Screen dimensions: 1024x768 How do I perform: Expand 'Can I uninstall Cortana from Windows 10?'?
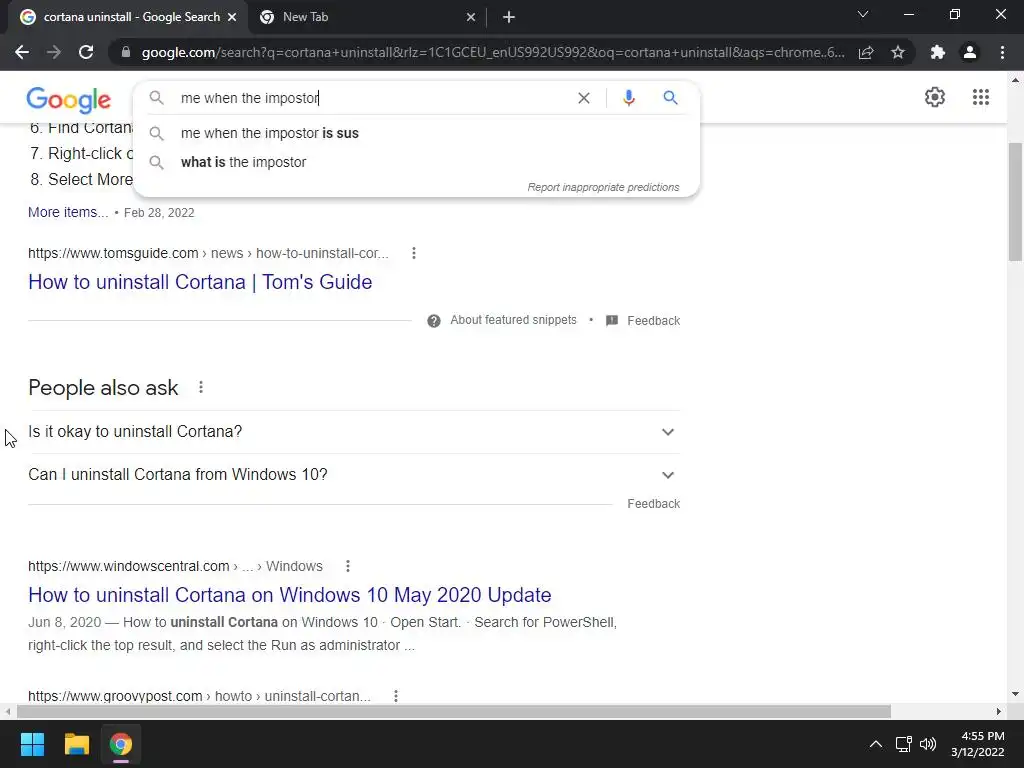click(354, 475)
